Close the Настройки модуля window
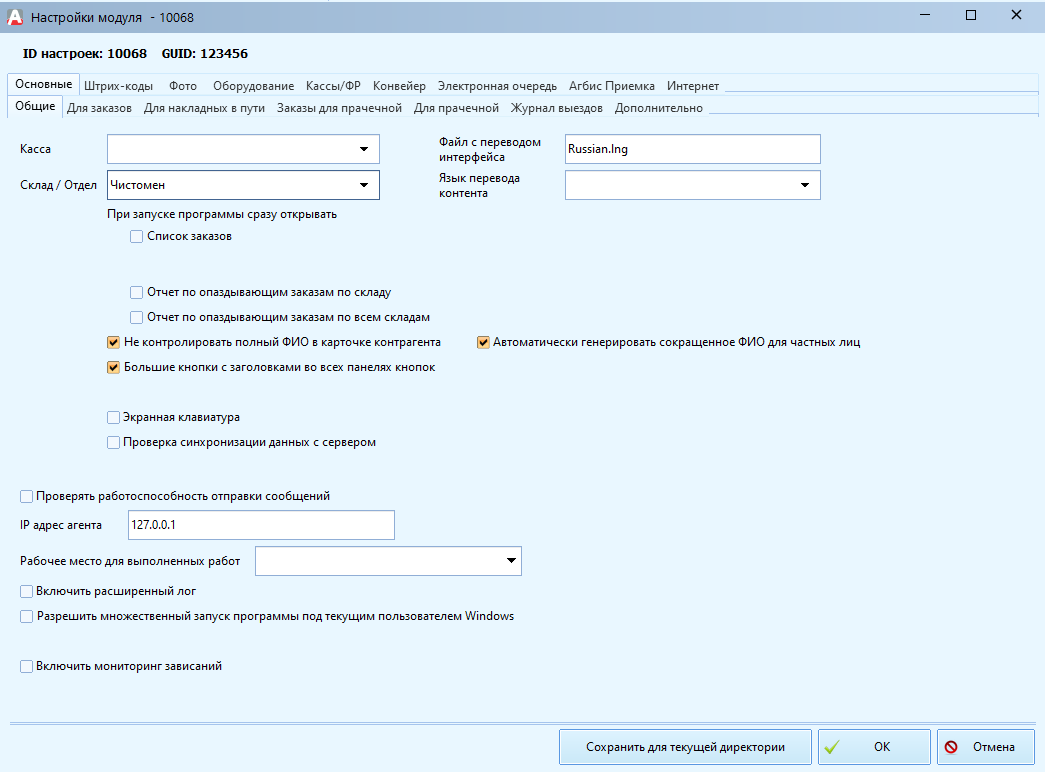This screenshot has width=1045, height=772. click(x=1016, y=15)
